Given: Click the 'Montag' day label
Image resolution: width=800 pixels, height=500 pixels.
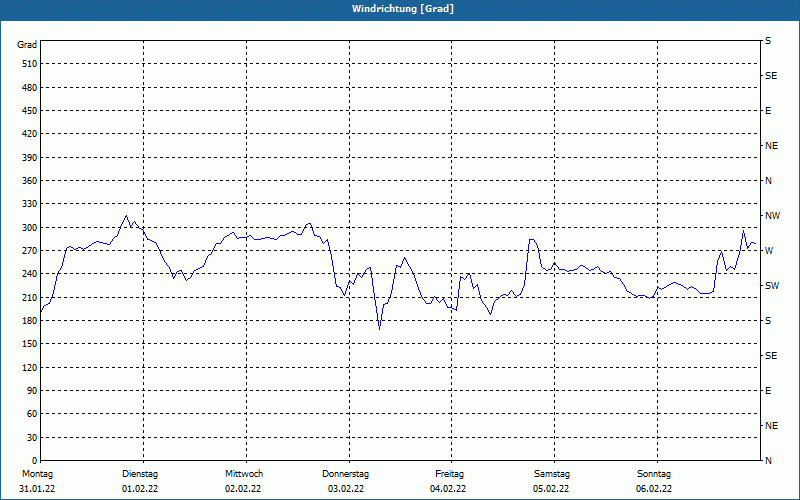Looking at the screenshot, I should pyautogui.click(x=37, y=474).
